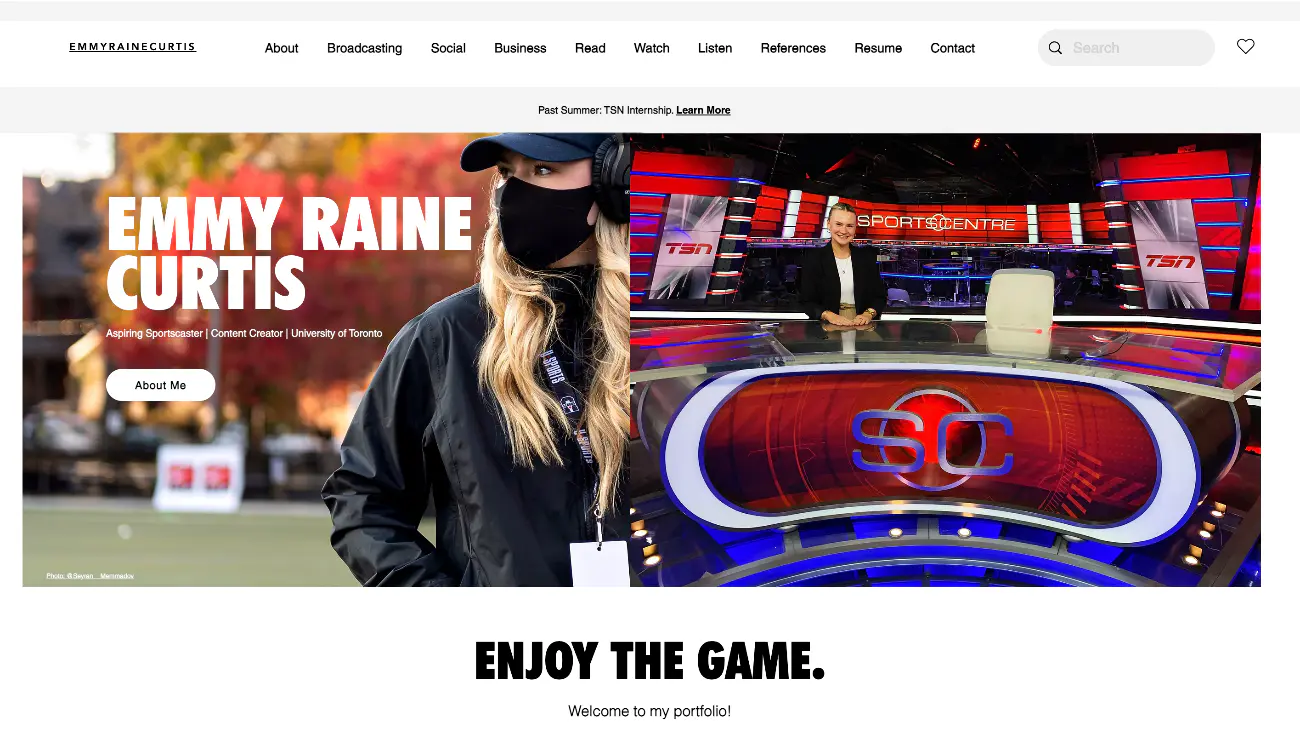Click the magnifying glass search icon

coord(1055,48)
